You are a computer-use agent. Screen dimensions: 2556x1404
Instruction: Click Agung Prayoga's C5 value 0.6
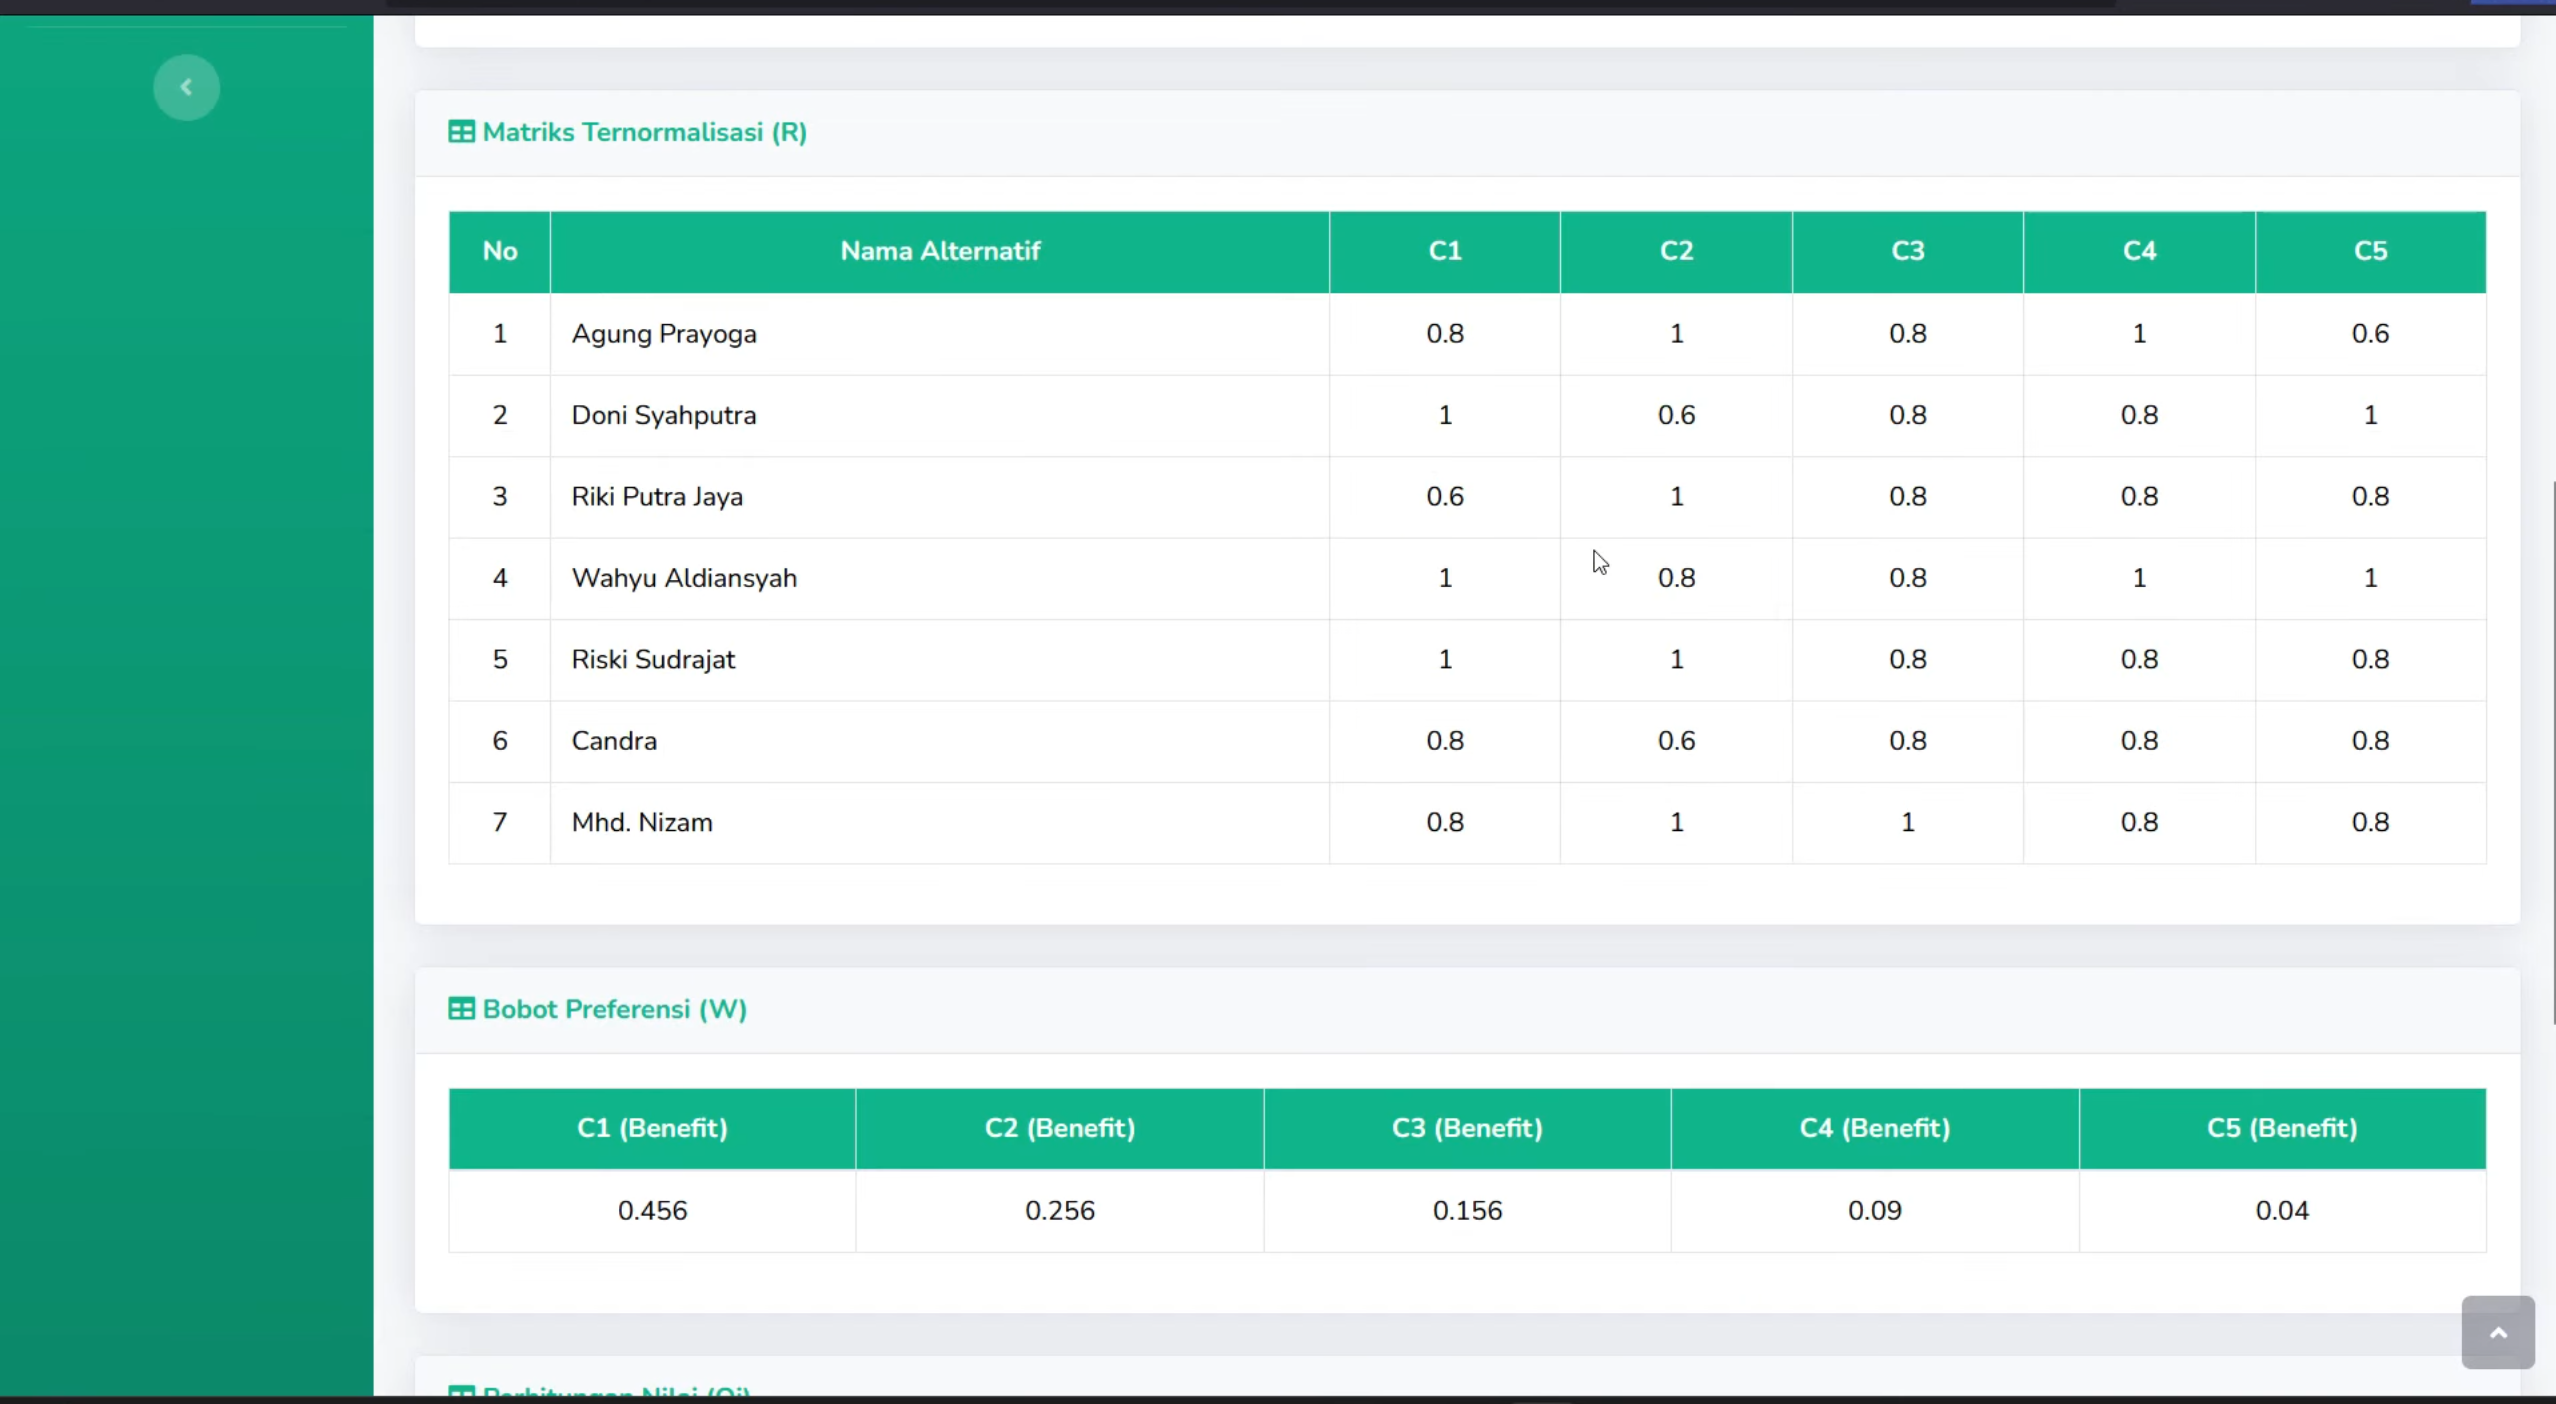[x=2370, y=334]
